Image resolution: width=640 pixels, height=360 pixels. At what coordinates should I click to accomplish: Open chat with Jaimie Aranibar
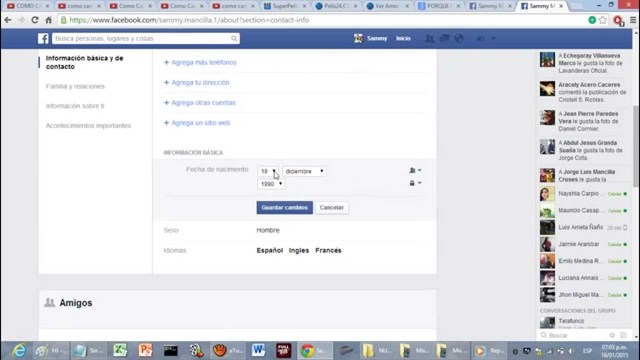click(583, 244)
